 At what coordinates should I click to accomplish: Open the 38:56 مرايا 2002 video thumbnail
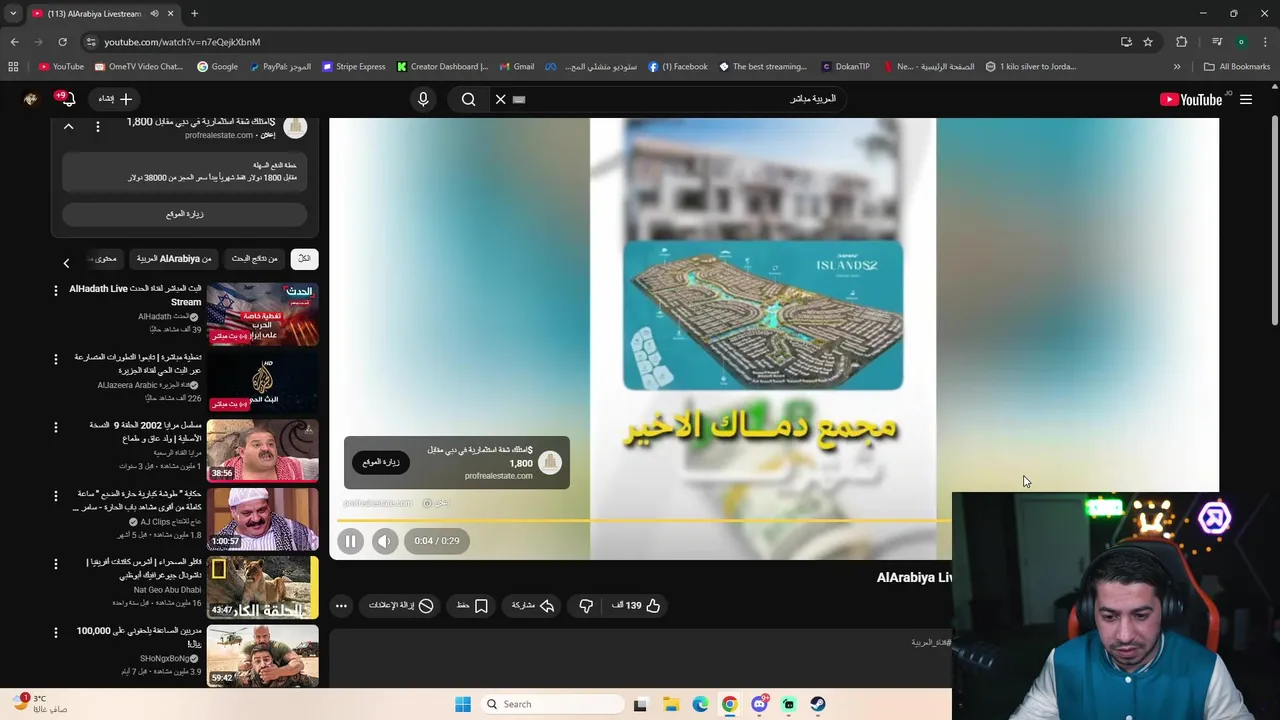coord(262,450)
